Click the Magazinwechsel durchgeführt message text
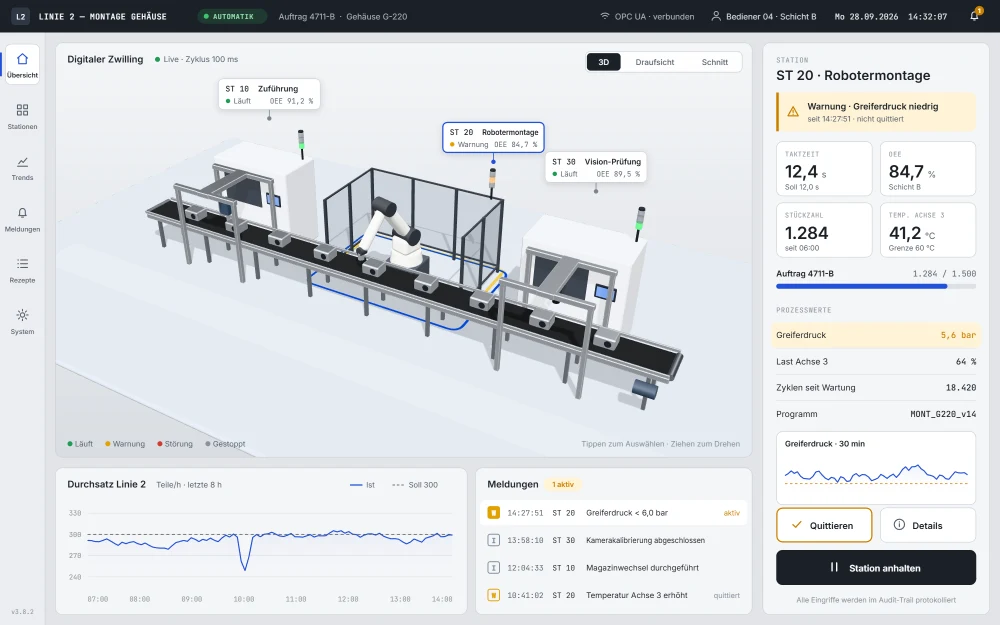1000x625 pixels. (642, 568)
